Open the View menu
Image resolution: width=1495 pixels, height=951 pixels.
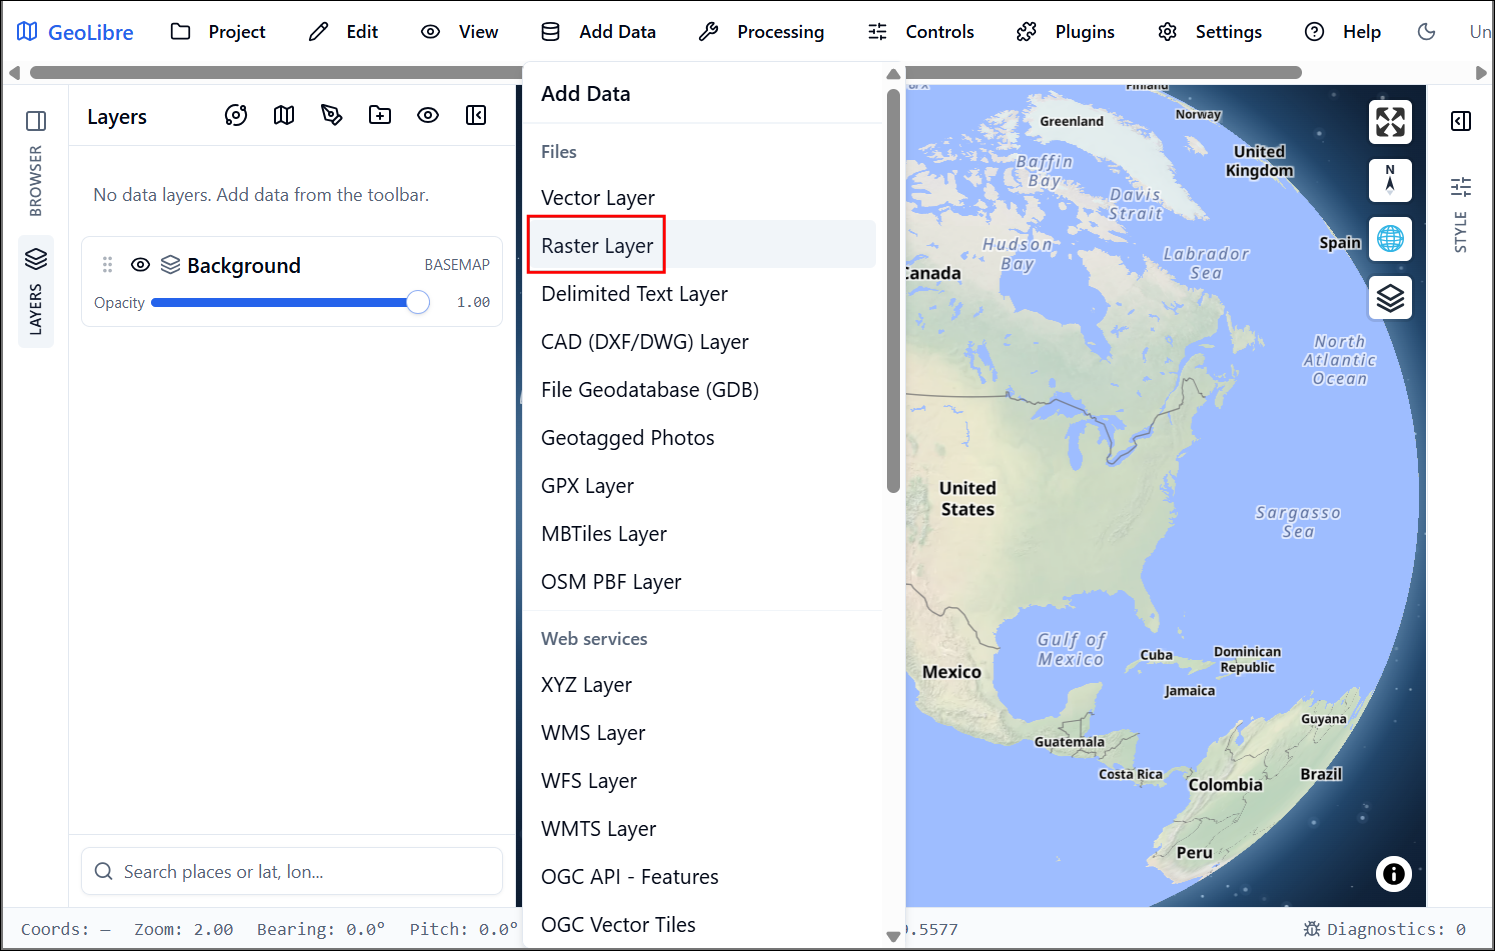pos(460,32)
